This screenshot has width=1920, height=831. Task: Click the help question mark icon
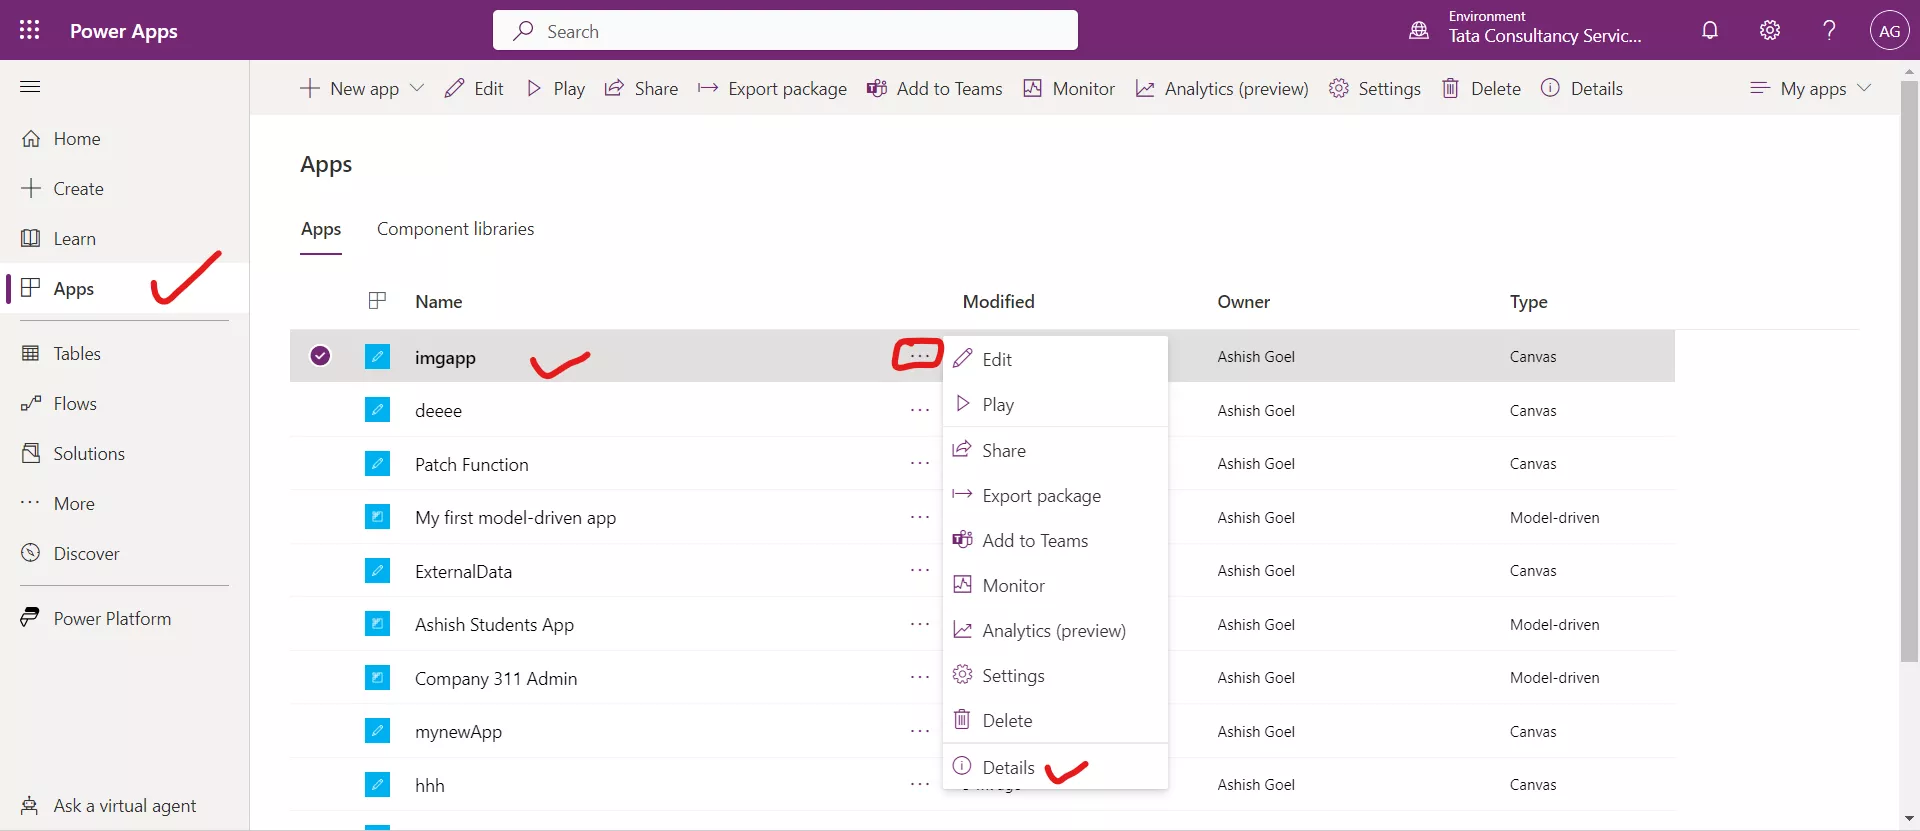[x=1829, y=30]
